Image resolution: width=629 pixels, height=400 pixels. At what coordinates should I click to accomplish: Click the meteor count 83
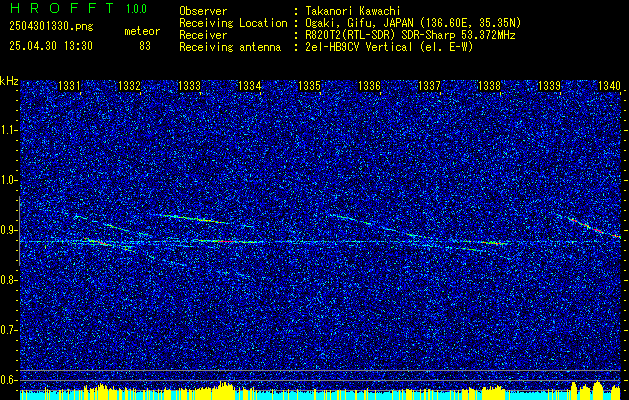pyautogui.click(x=145, y=46)
